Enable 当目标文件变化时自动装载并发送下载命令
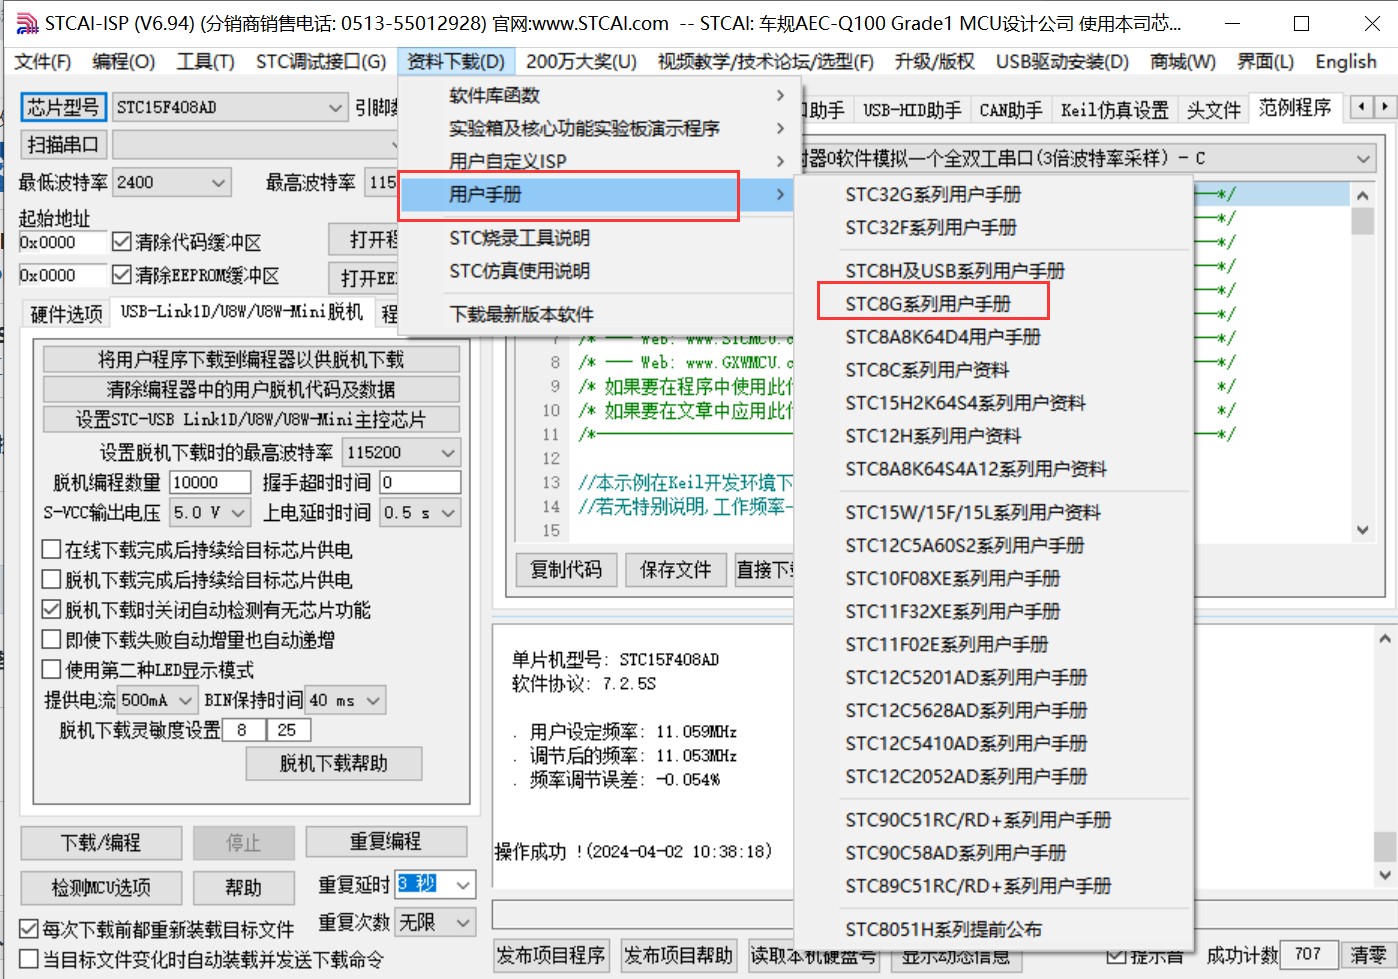 (x=29, y=960)
